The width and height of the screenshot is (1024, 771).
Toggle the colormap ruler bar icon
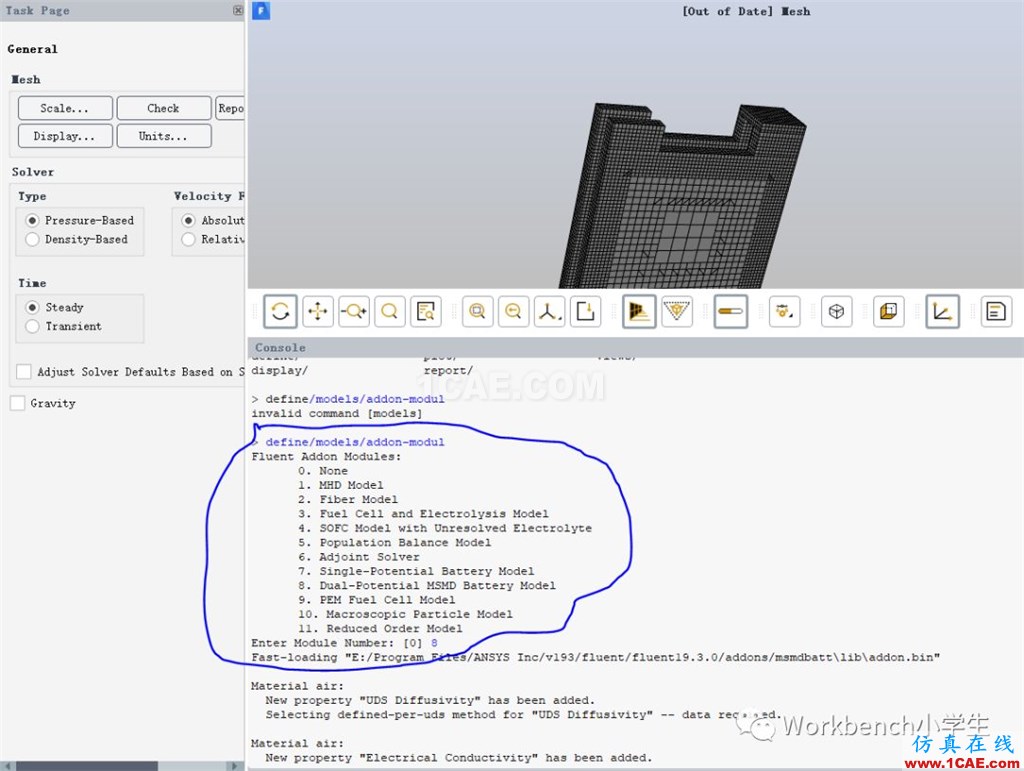(x=730, y=311)
